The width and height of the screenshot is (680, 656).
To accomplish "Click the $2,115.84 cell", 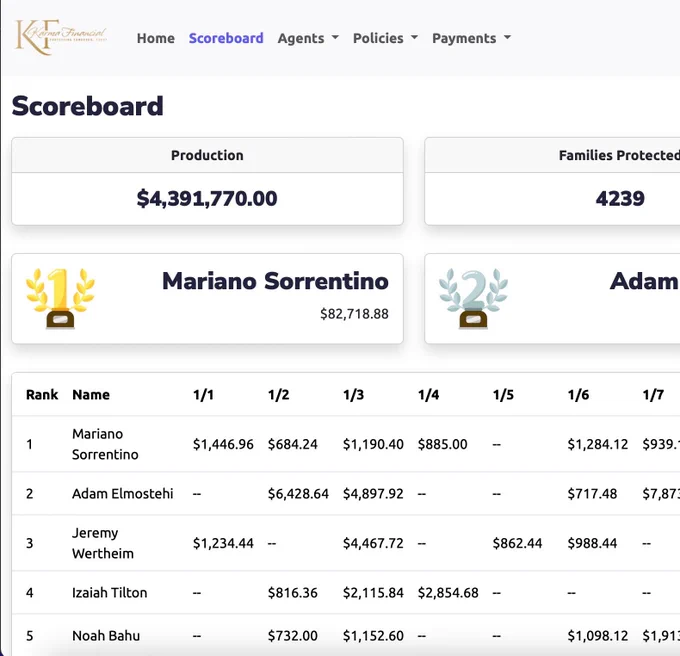I will coord(373,592).
